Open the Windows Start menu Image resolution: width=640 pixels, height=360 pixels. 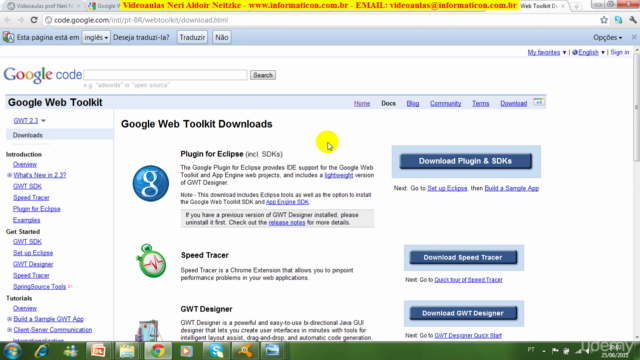12,351
